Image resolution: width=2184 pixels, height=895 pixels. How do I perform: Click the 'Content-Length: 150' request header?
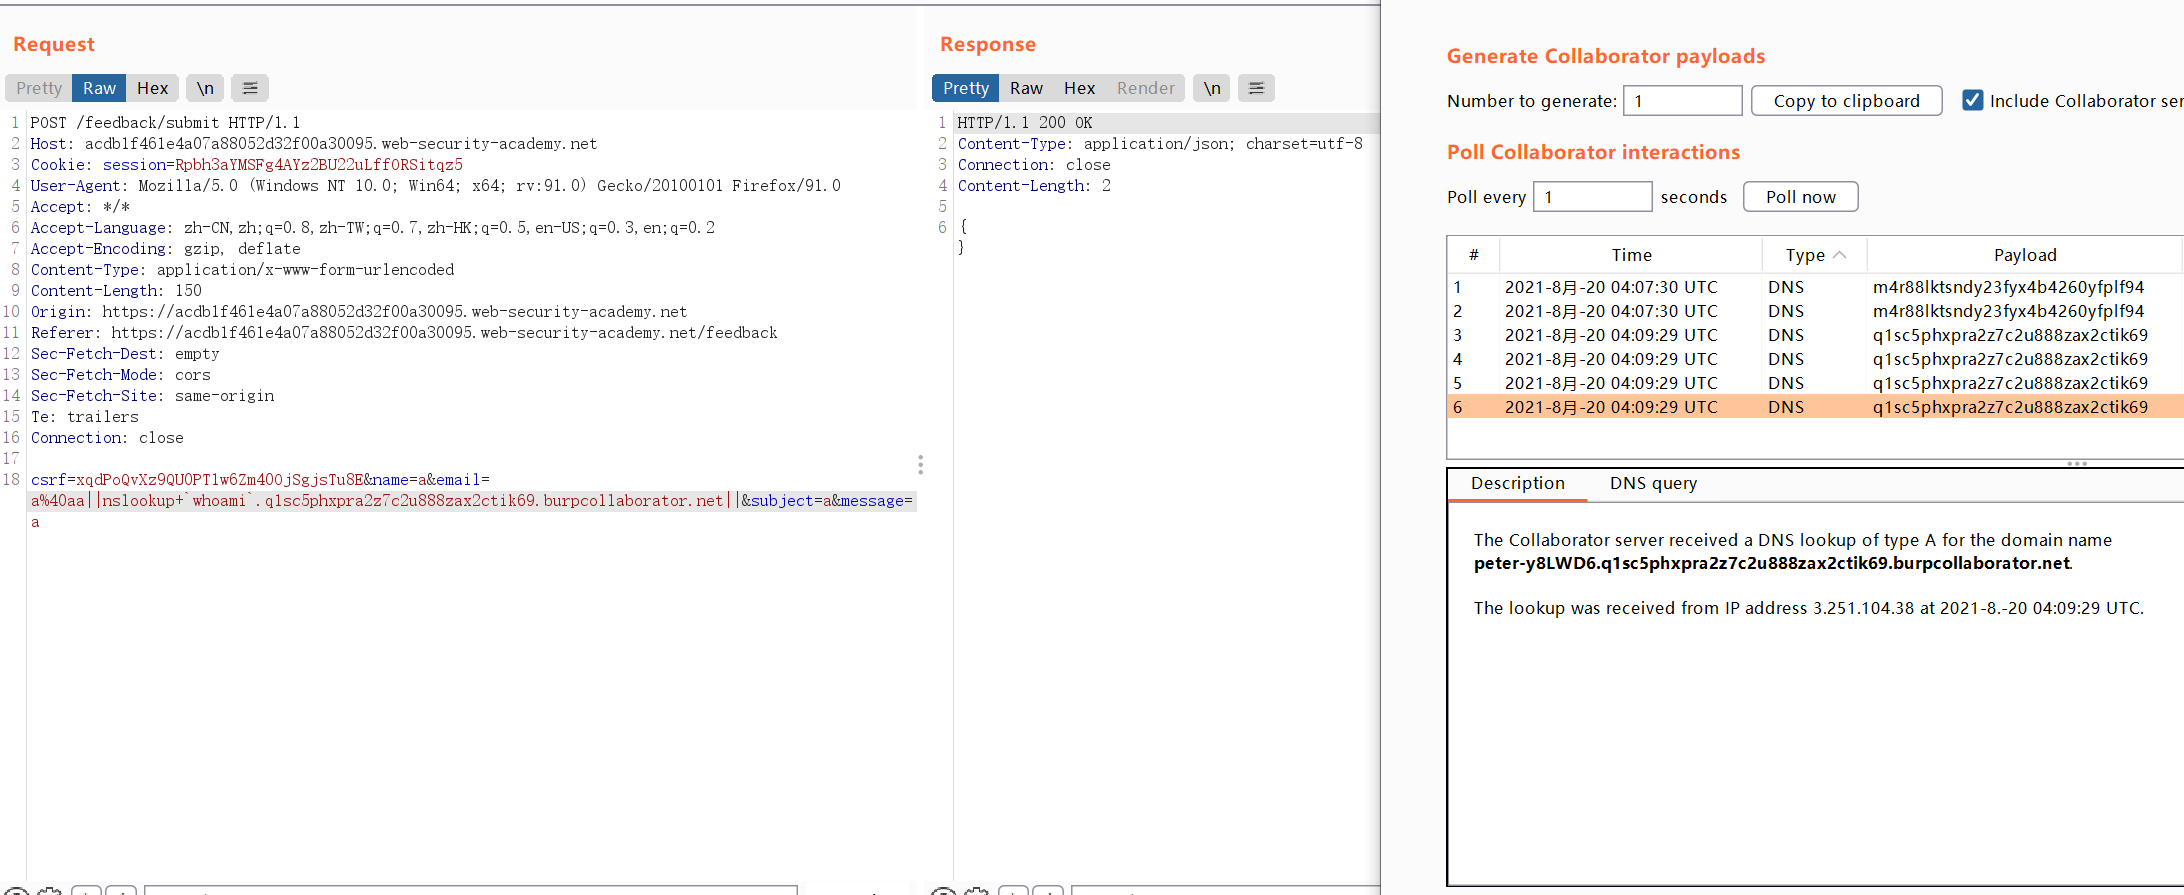(x=116, y=291)
